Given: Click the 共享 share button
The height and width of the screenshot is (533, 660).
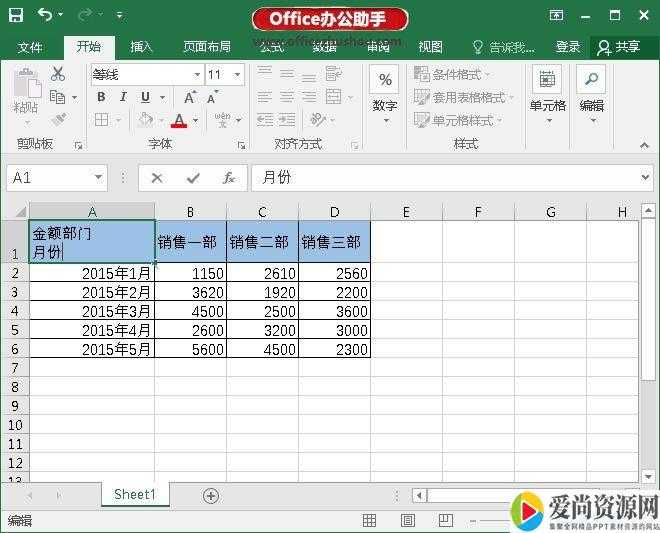Looking at the screenshot, I should point(619,47).
